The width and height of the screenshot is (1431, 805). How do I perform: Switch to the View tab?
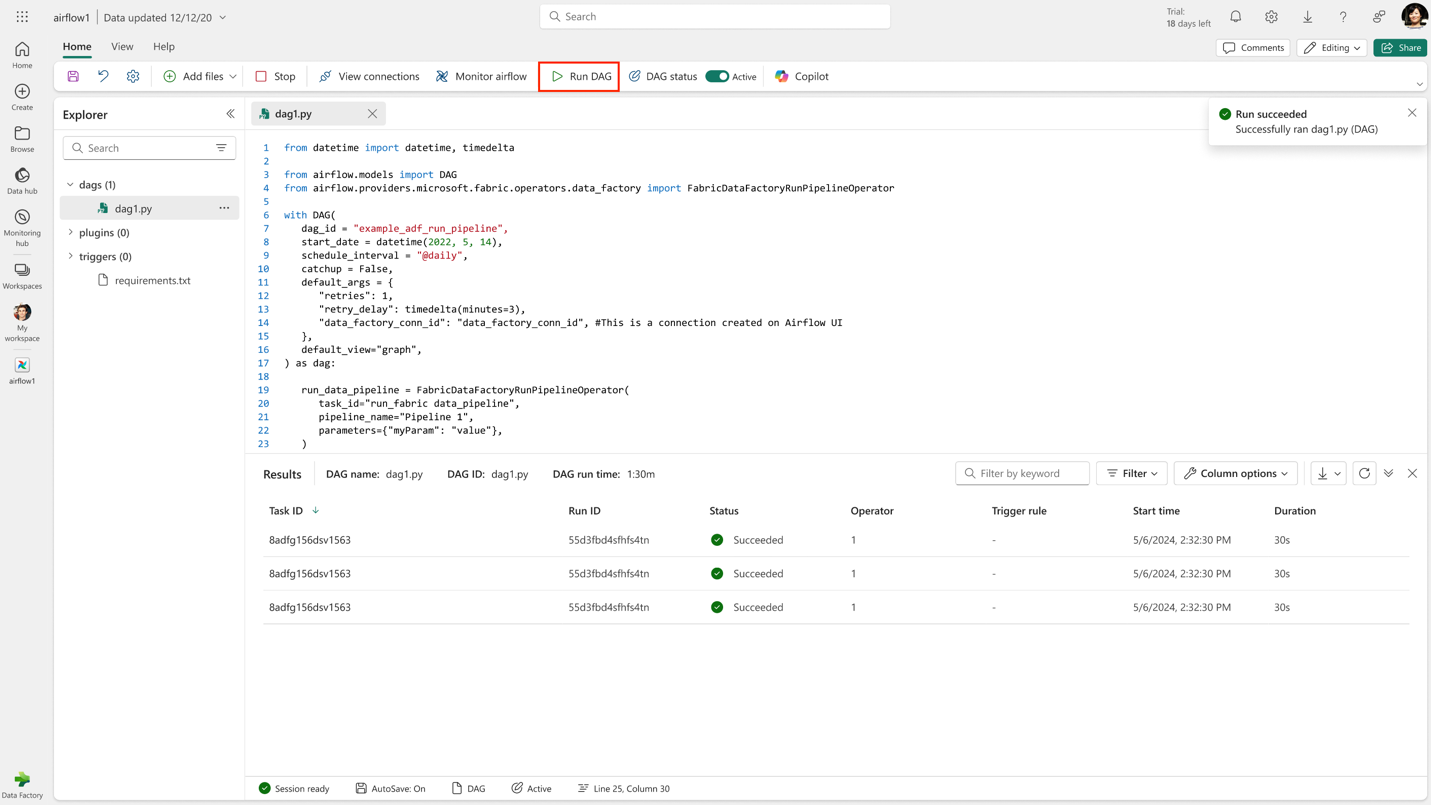122,47
